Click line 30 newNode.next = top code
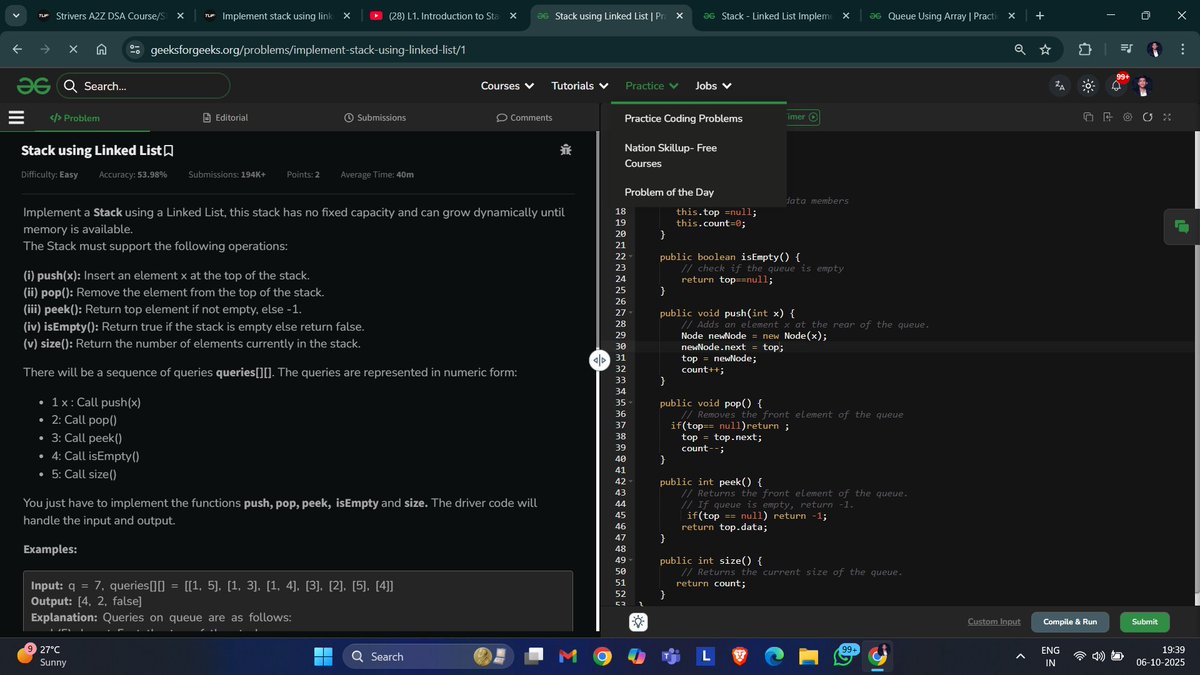Image resolution: width=1200 pixels, height=675 pixels. click(732, 347)
